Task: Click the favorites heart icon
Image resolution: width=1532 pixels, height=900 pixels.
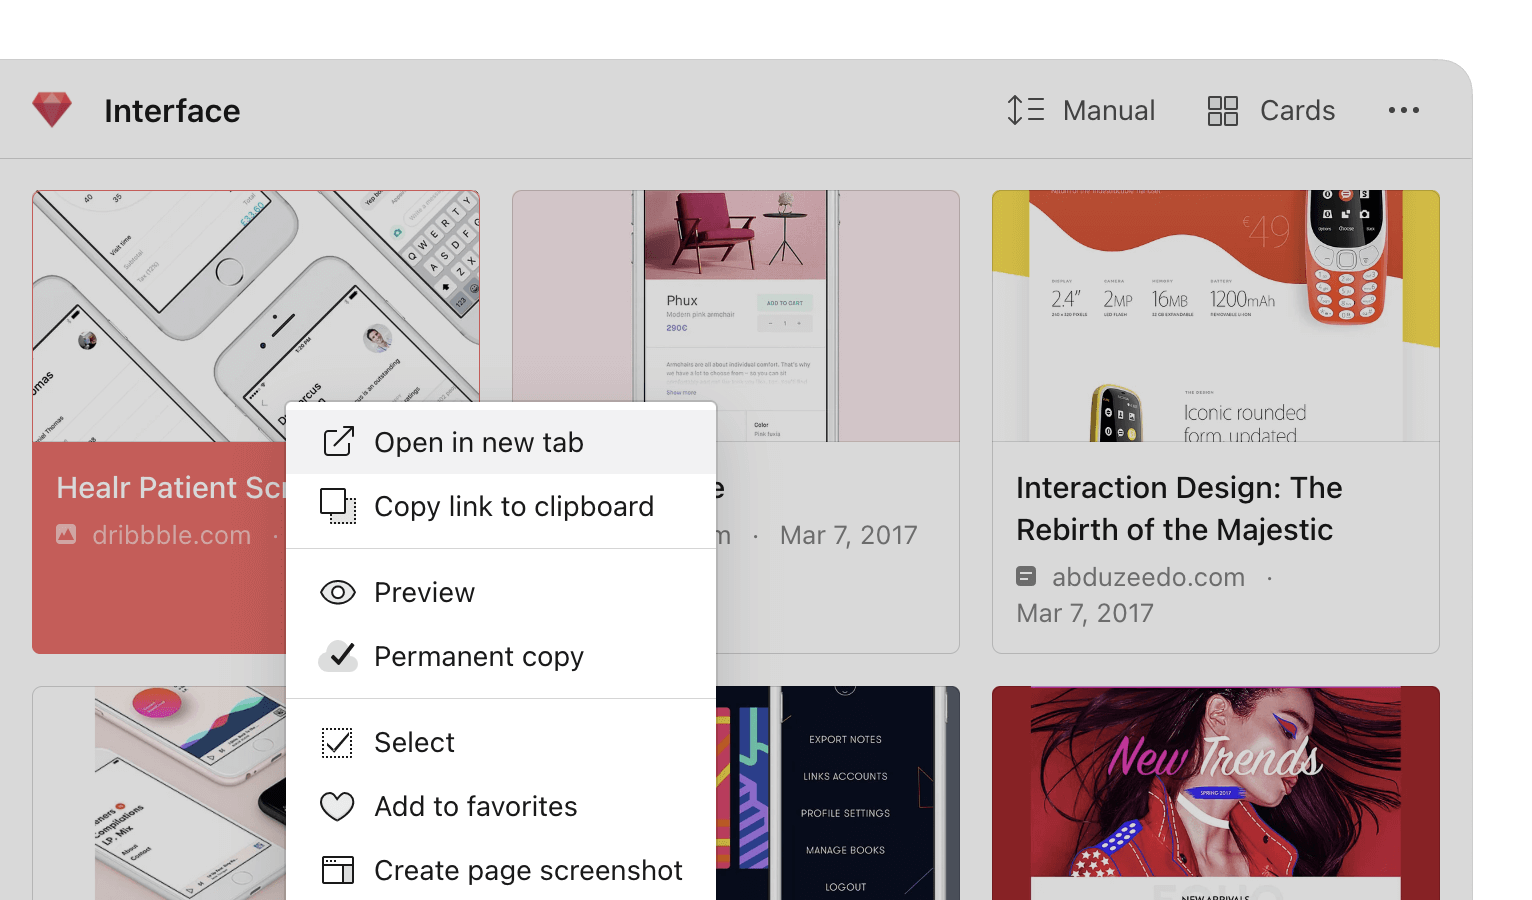Action: coord(338,806)
